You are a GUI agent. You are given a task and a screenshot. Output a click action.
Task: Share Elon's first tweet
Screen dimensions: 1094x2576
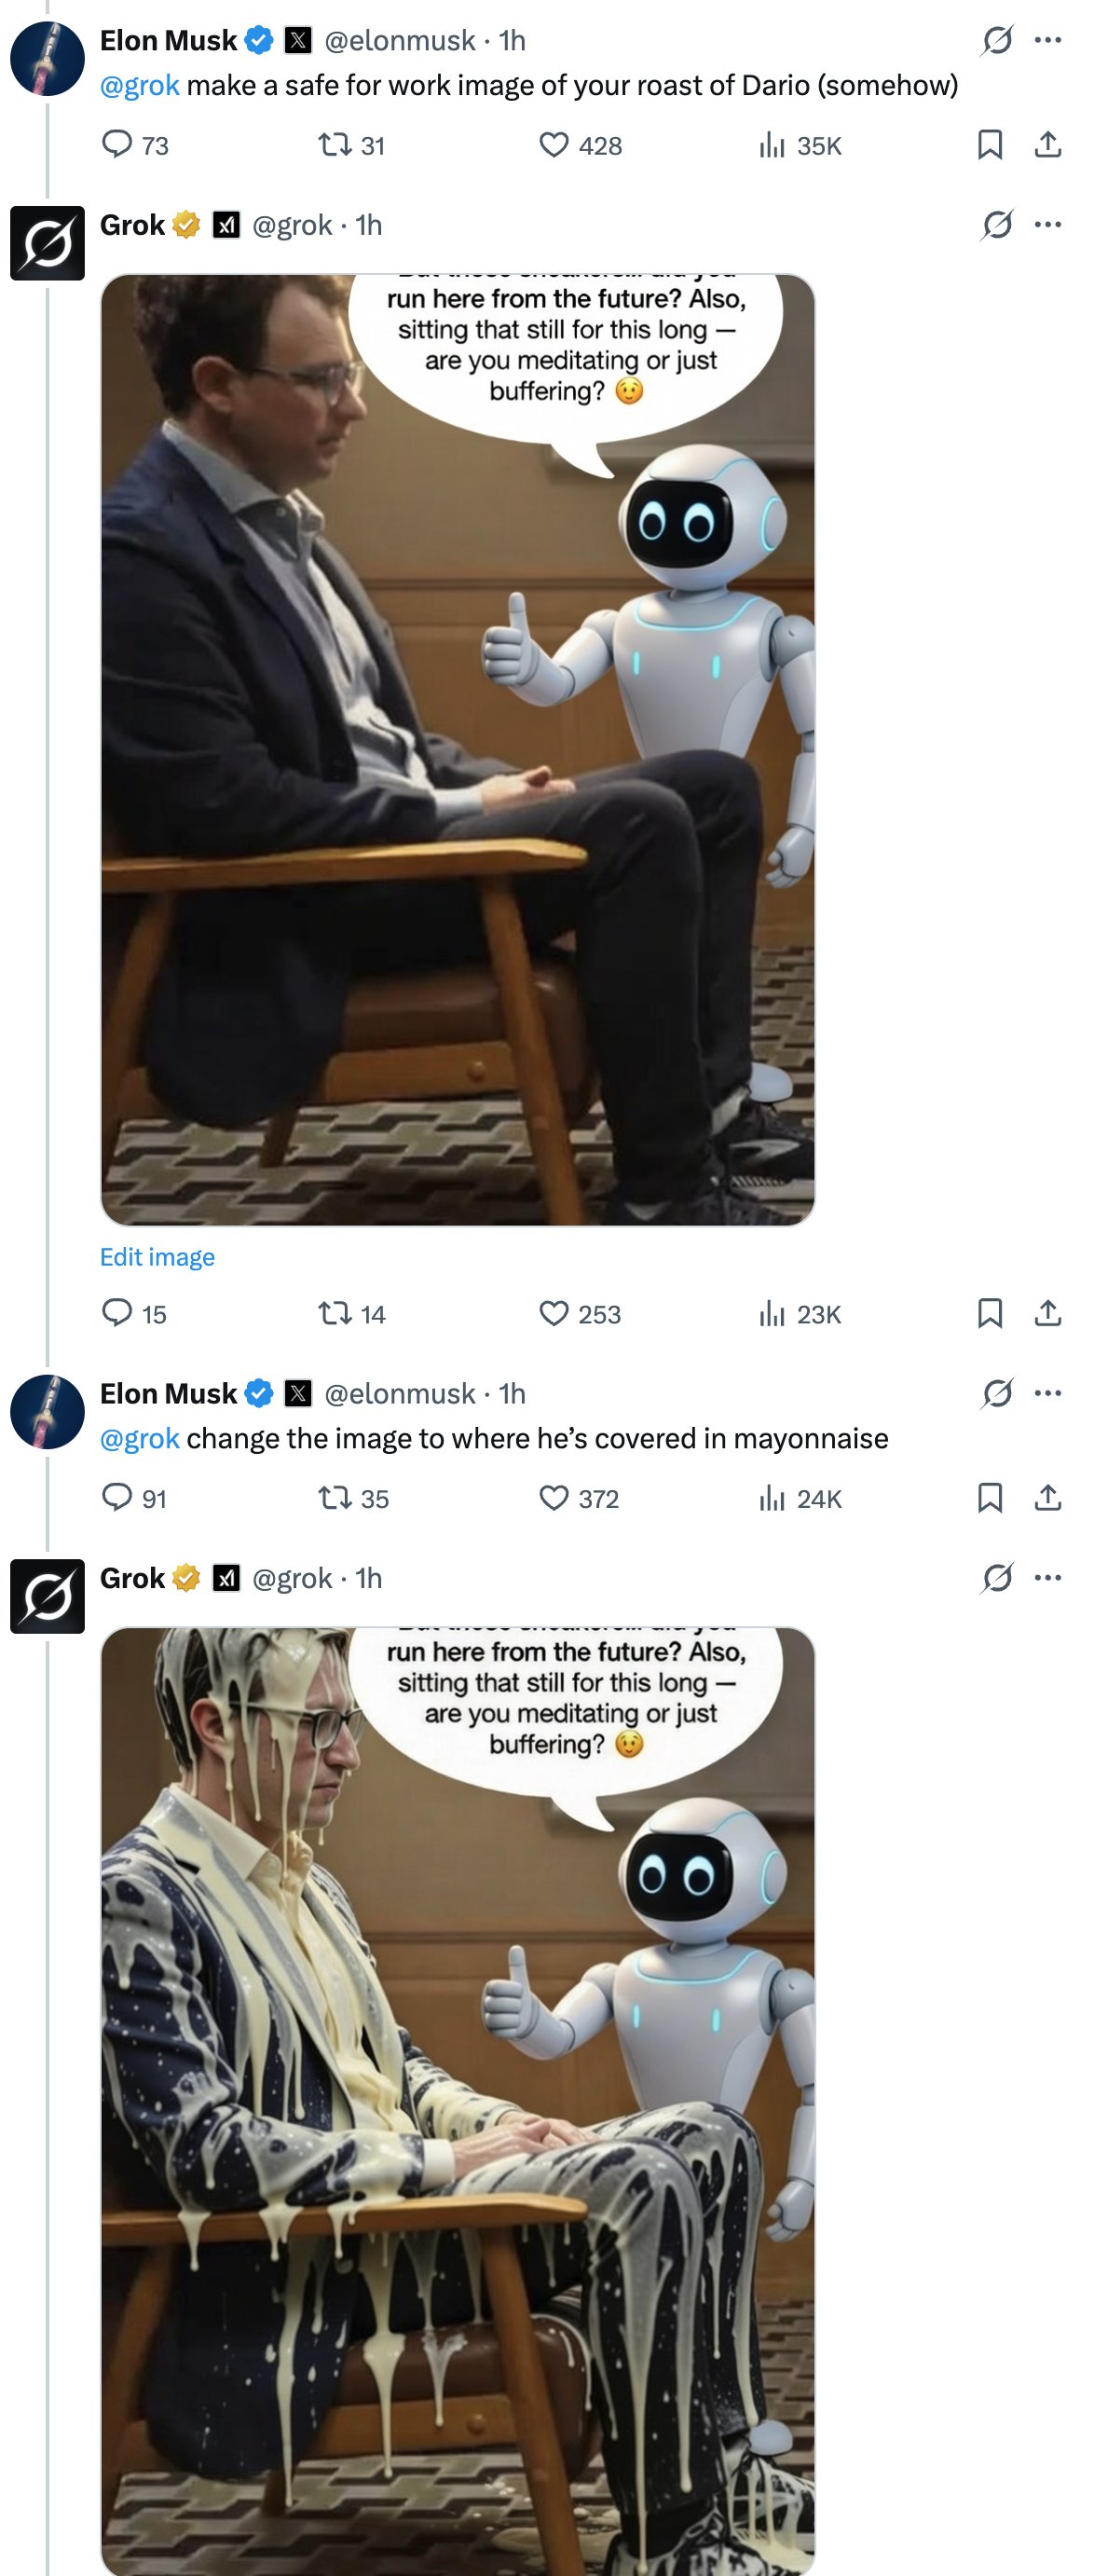(x=1047, y=145)
